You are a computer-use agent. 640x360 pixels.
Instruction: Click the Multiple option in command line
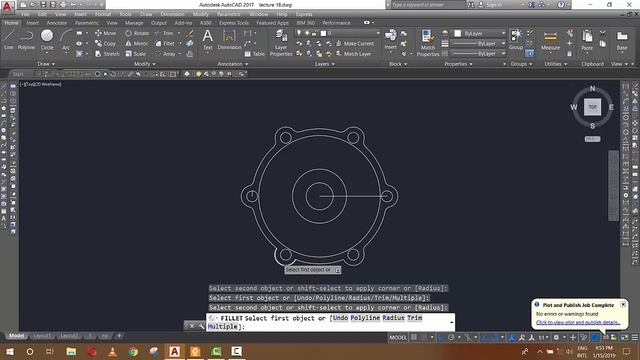pyautogui.click(x=222, y=327)
